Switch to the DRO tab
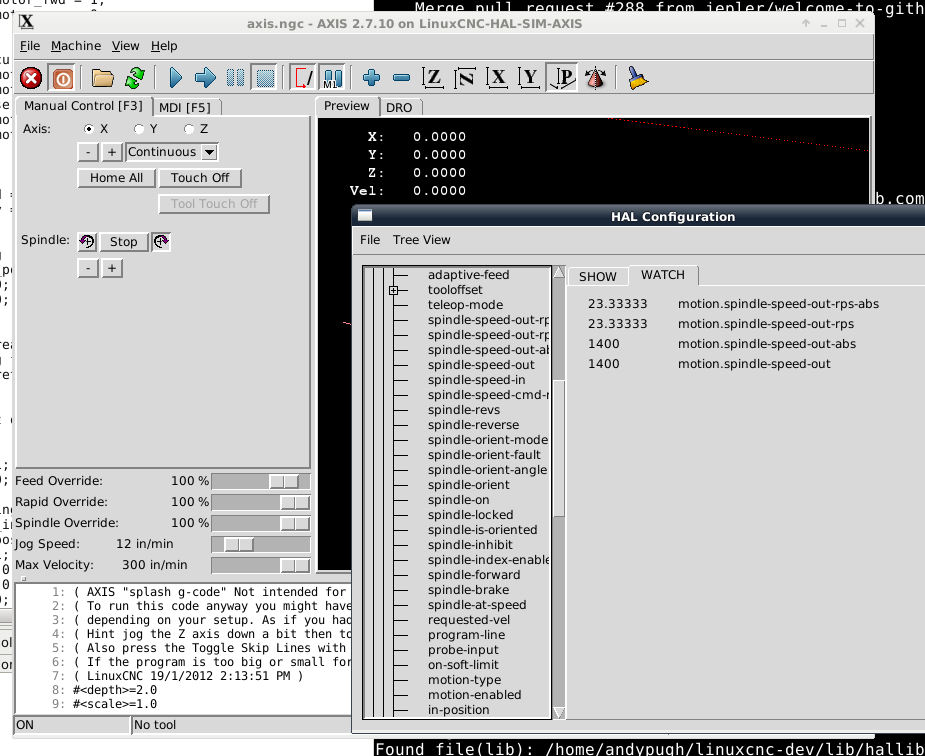The image size is (925, 756). pos(399,108)
